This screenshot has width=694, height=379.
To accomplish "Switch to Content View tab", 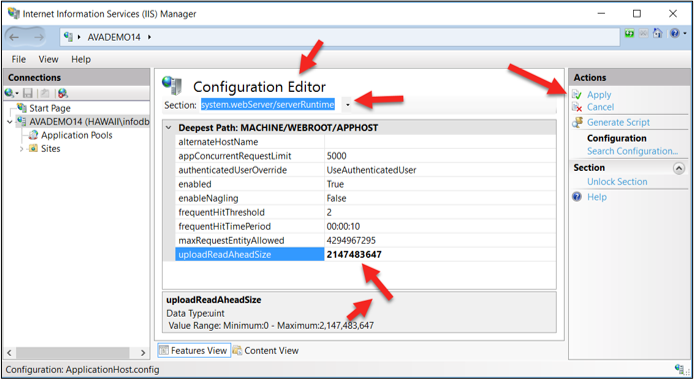I will (266, 350).
